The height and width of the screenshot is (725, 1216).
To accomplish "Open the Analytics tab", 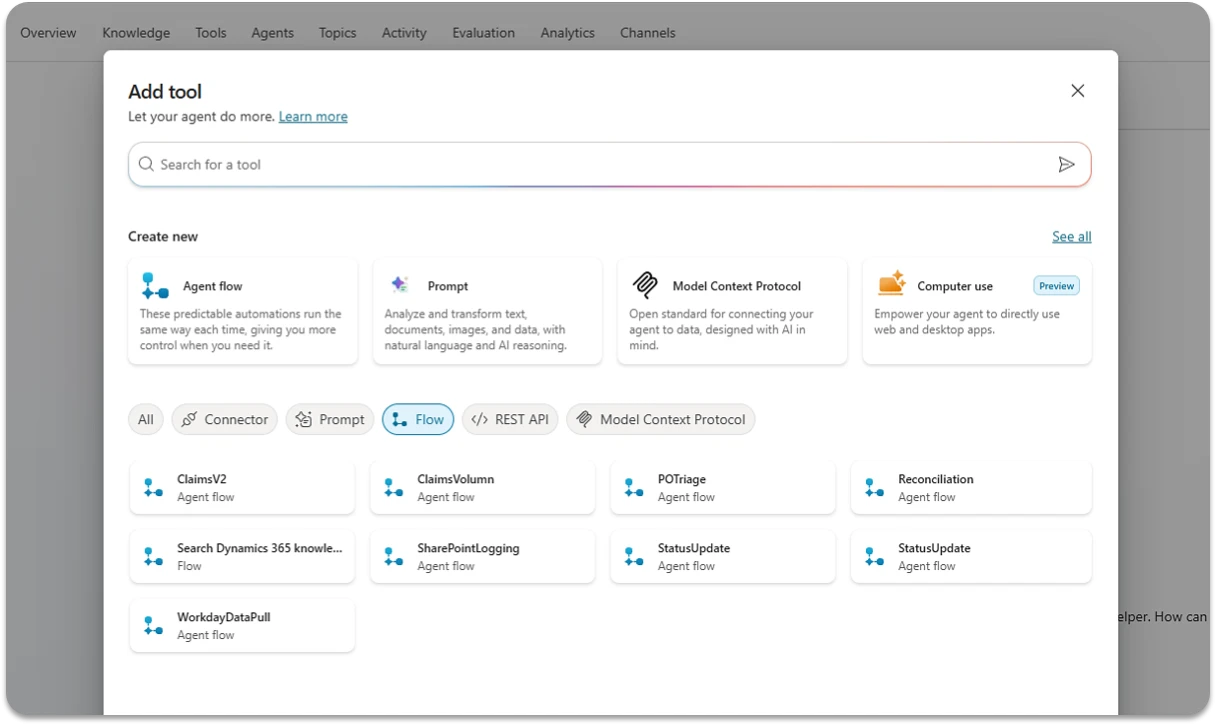I will pyautogui.click(x=567, y=33).
